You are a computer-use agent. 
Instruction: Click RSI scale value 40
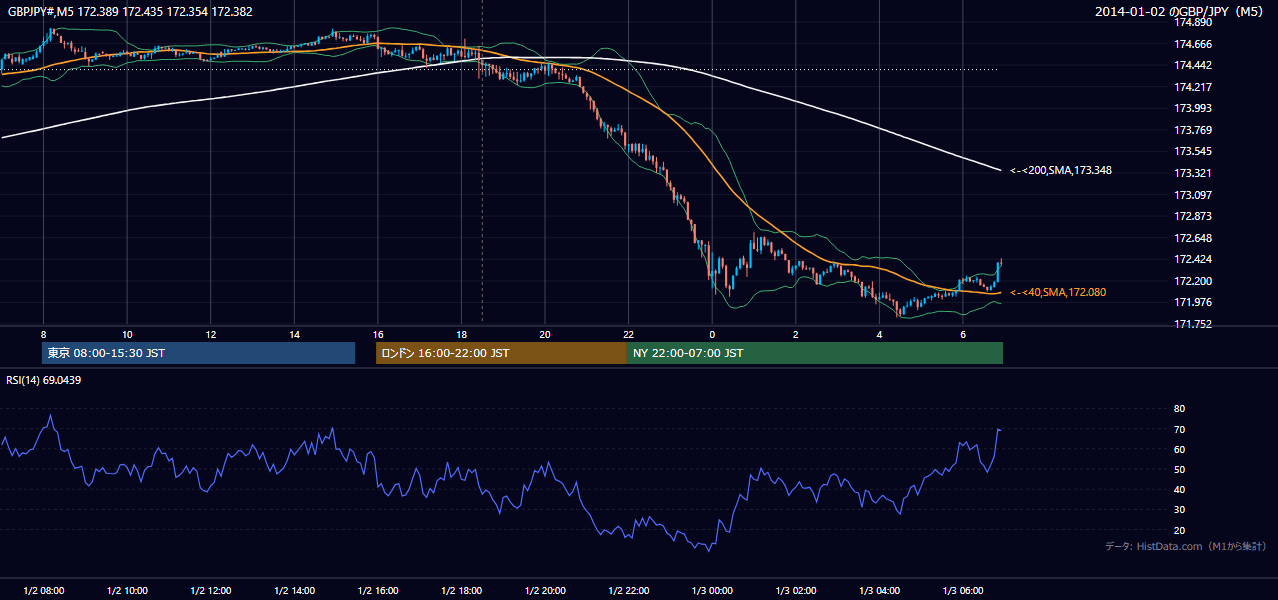pos(1179,489)
